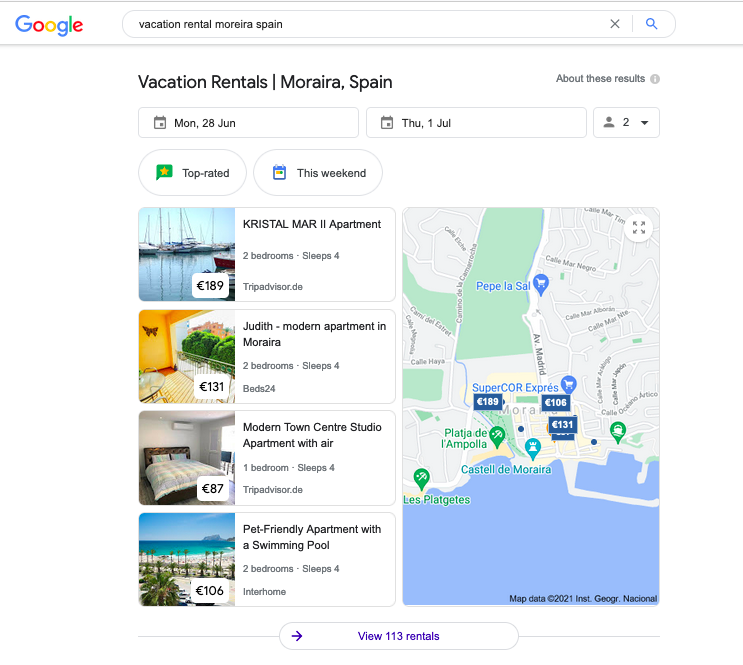Click the bedroom thumbnail of Town Centre Studio
The image size is (743, 665).
click(x=187, y=458)
